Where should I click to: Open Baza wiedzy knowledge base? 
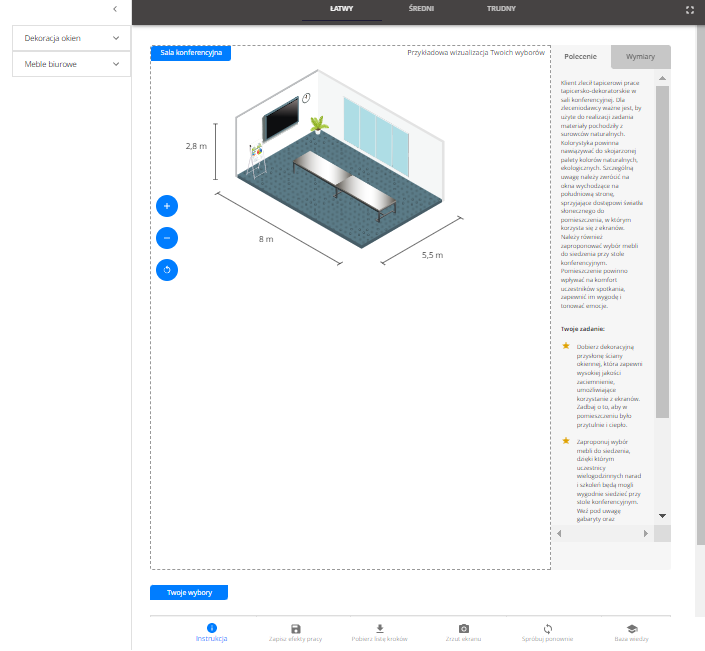[632, 628]
